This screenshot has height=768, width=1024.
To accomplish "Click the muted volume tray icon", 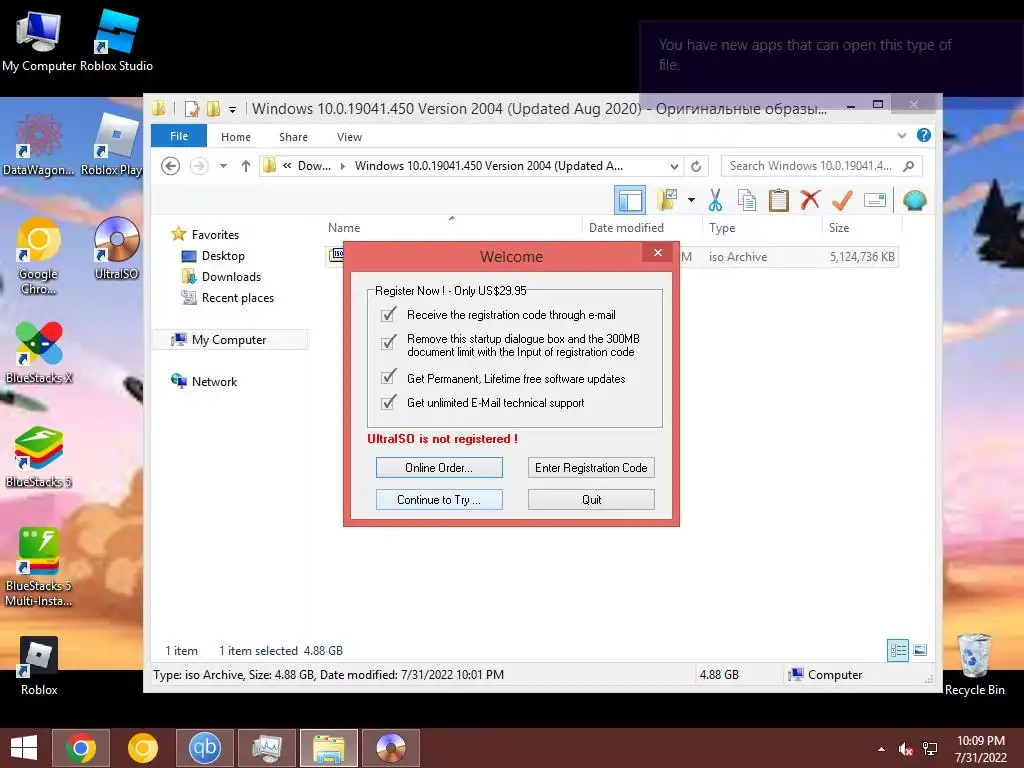I will pyautogui.click(x=905, y=749).
